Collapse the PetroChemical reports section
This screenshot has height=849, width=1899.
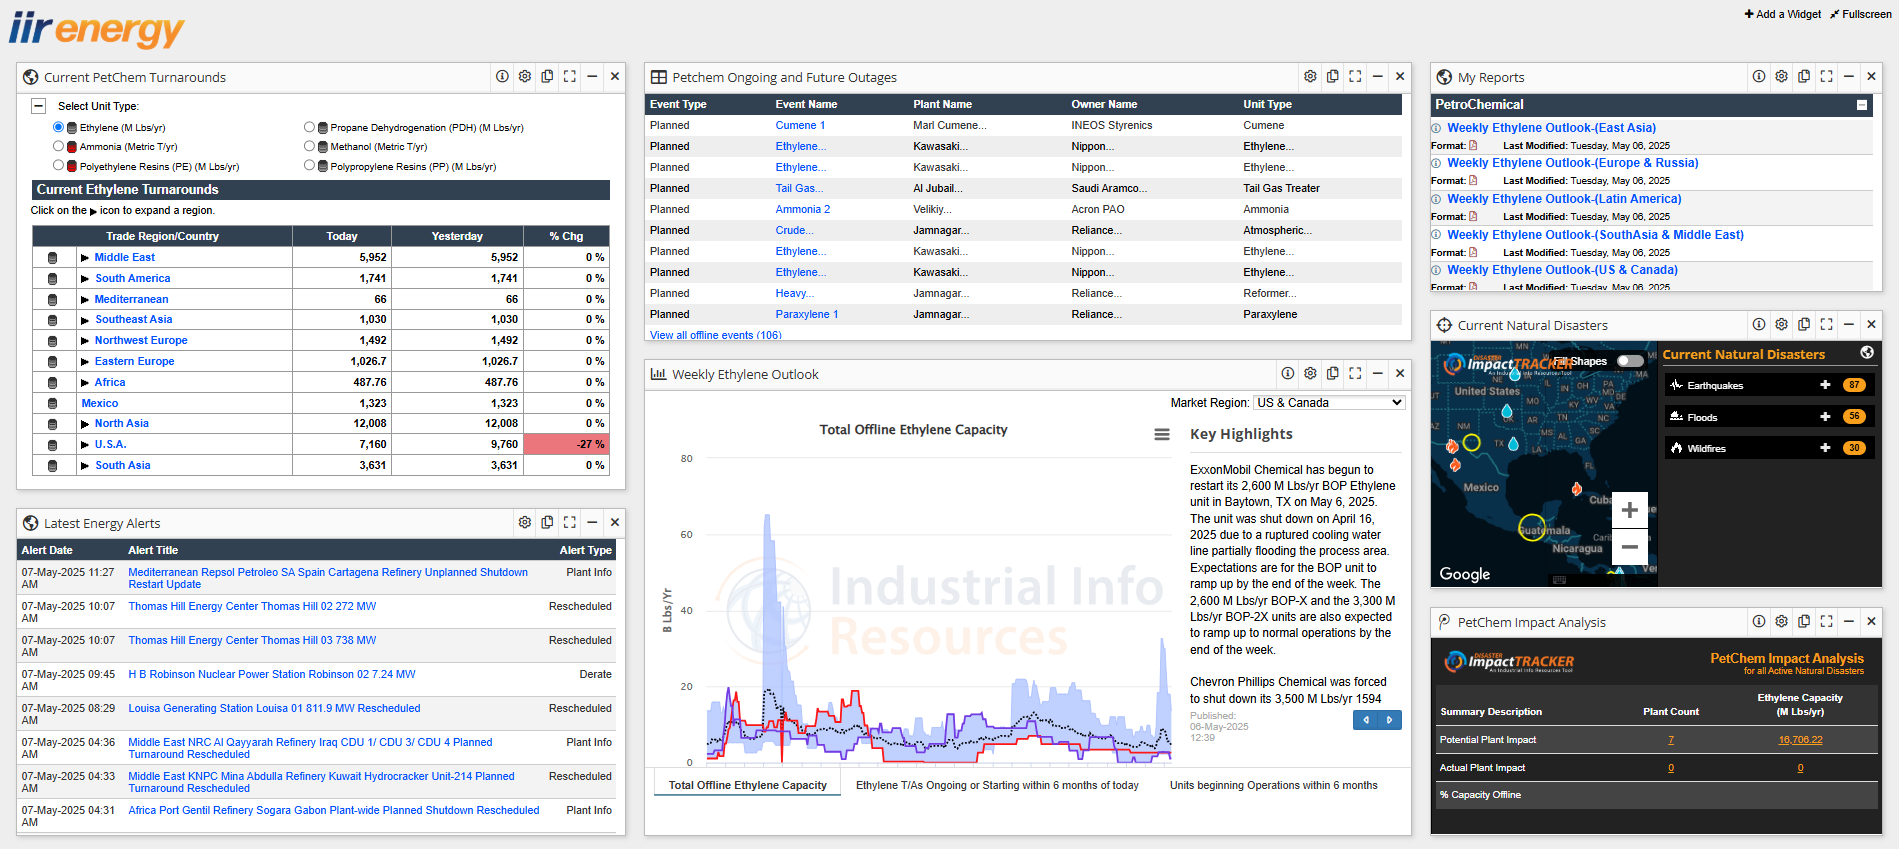point(1862,105)
